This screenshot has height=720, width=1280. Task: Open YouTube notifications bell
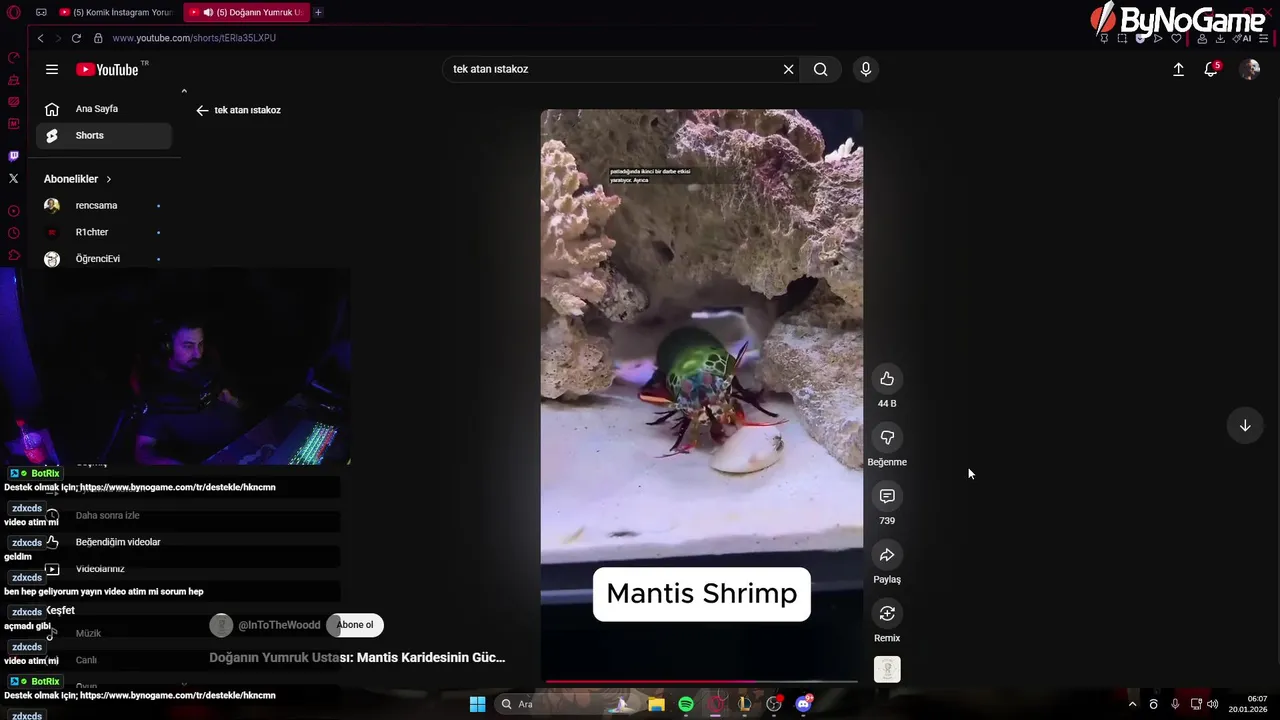1211,69
